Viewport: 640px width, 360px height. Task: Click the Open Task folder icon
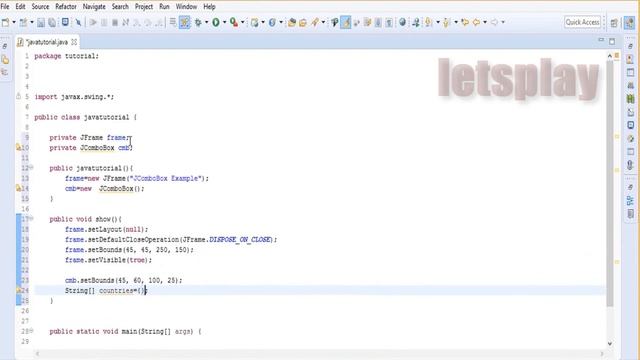pyautogui.click(x=302, y=22)
